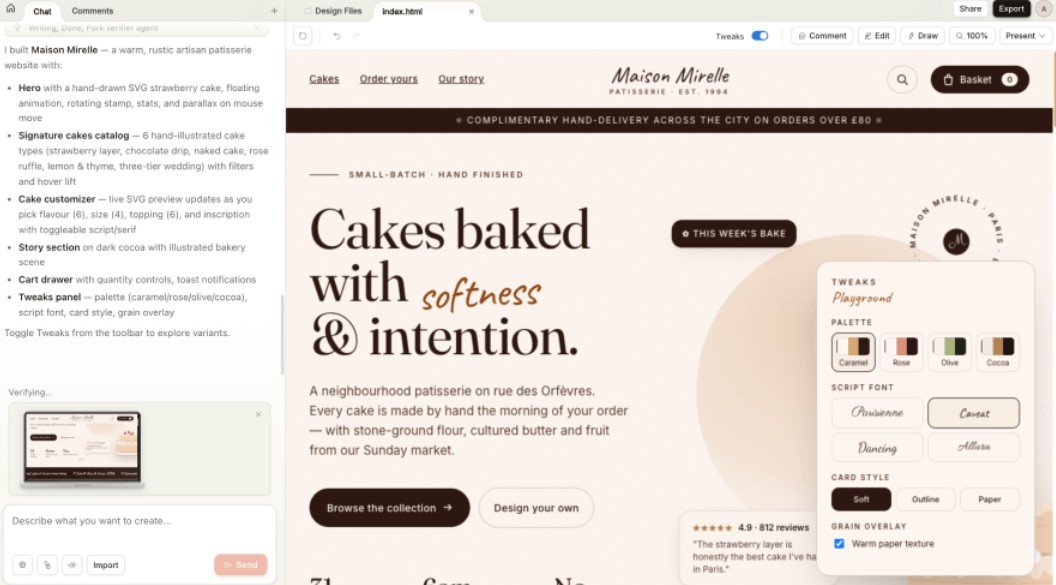1056x585 pixels.
Task: Select the Outline card style
Action: click(925, 499)
